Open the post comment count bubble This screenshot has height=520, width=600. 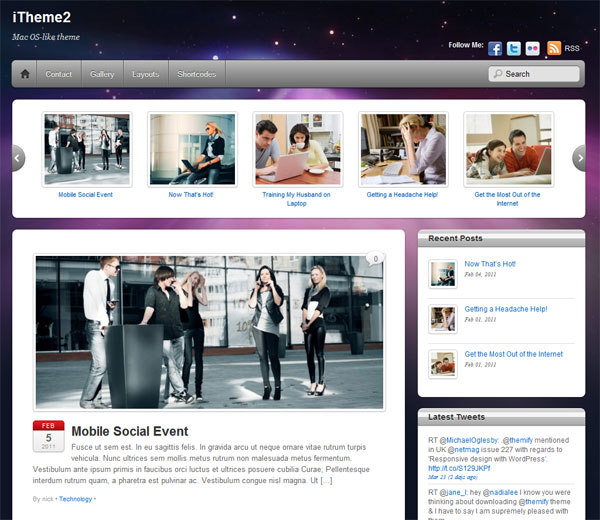[375, 259]
